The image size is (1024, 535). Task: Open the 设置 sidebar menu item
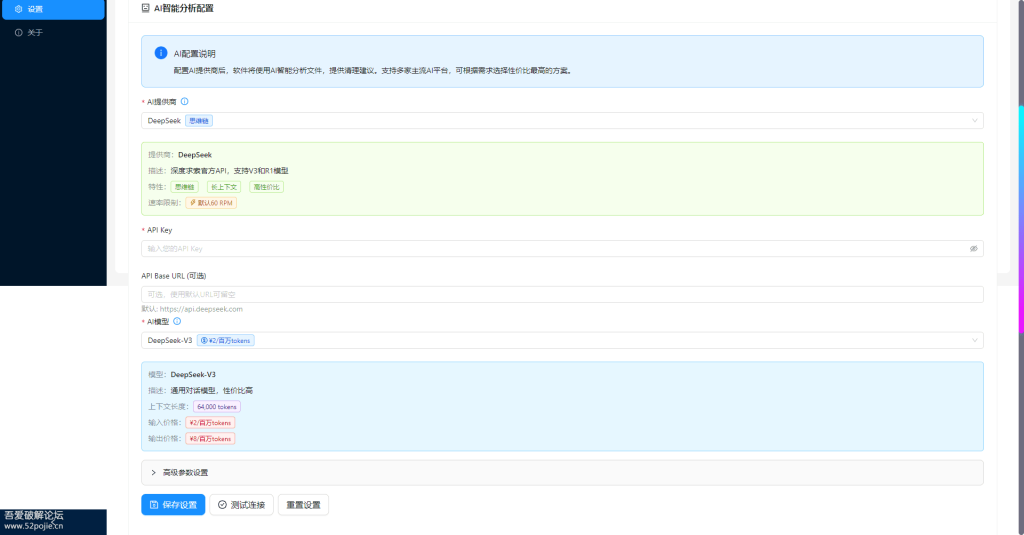click(x=35, y=9)
